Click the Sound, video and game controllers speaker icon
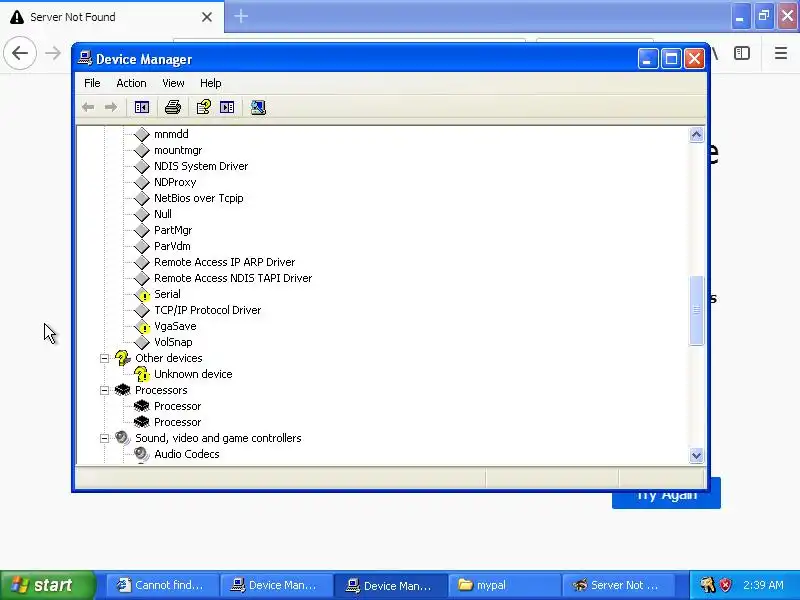The height and width of the screenshot is (600, 800). 122,438
